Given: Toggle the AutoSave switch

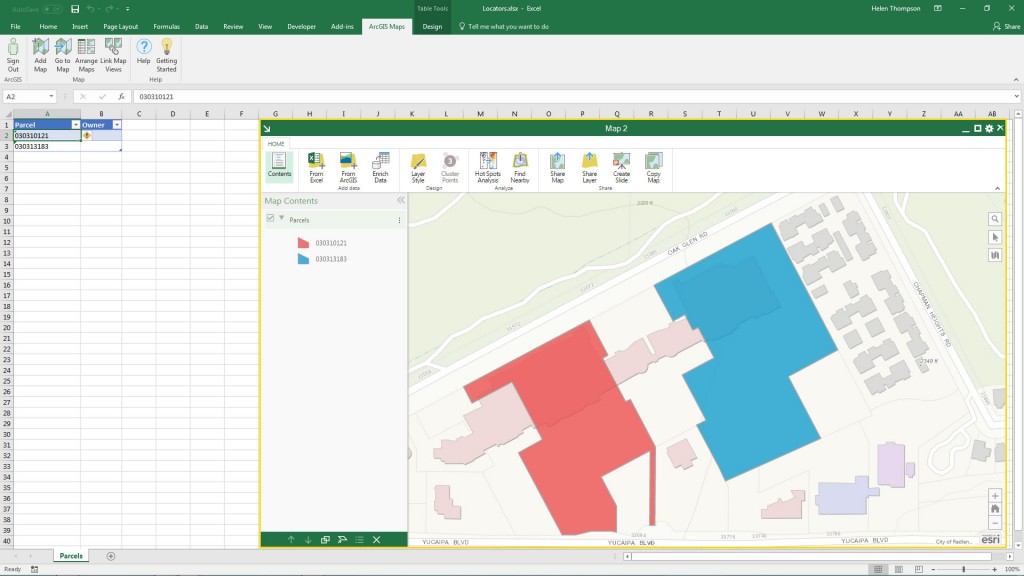Looking at the screenshot, I should 53,9.
